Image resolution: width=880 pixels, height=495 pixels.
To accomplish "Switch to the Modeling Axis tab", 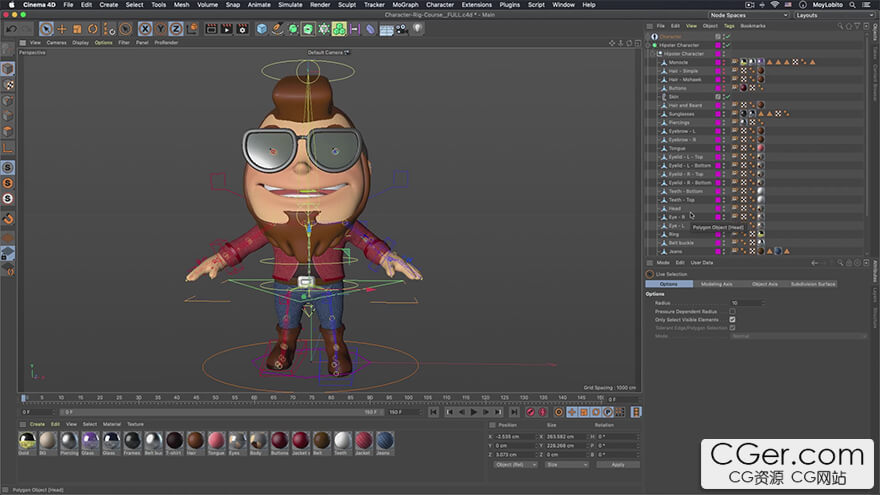I will [x=717, y=284].
